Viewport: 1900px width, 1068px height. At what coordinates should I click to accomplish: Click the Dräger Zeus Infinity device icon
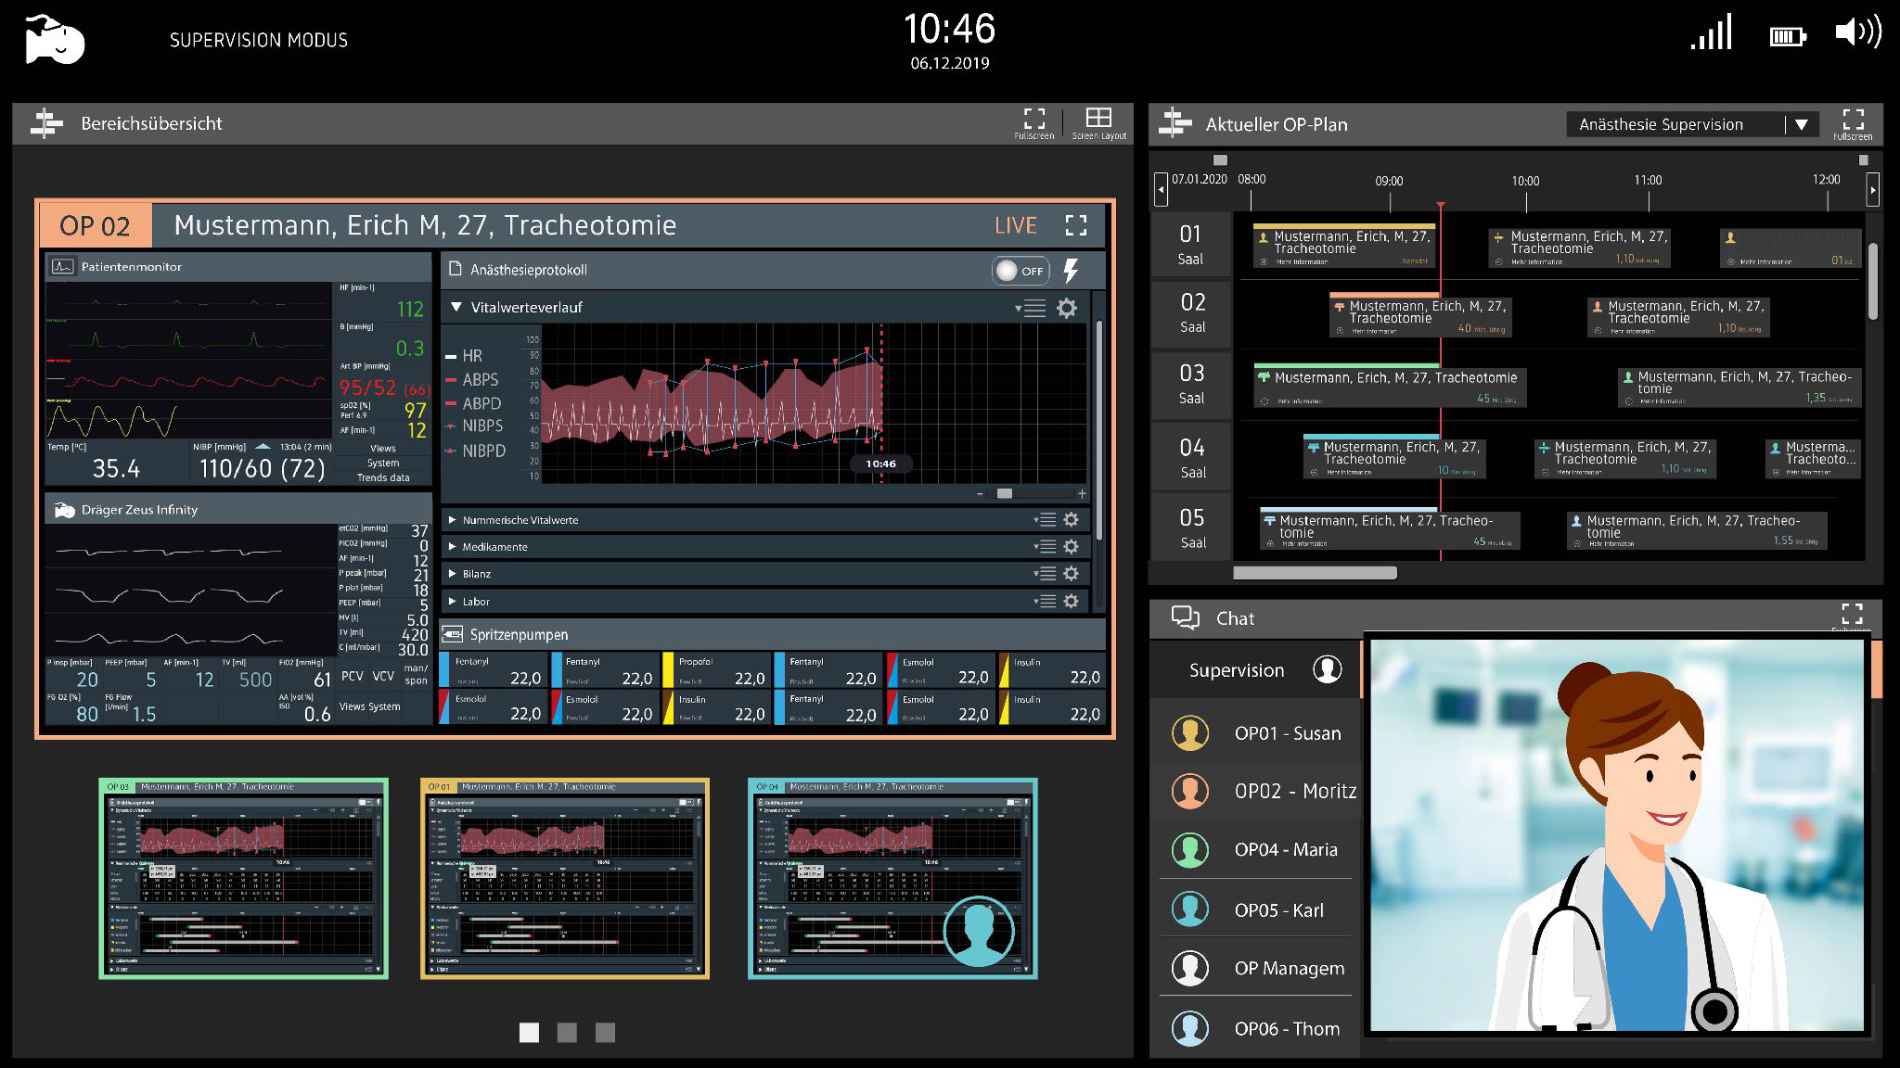(x=64, y=510)
